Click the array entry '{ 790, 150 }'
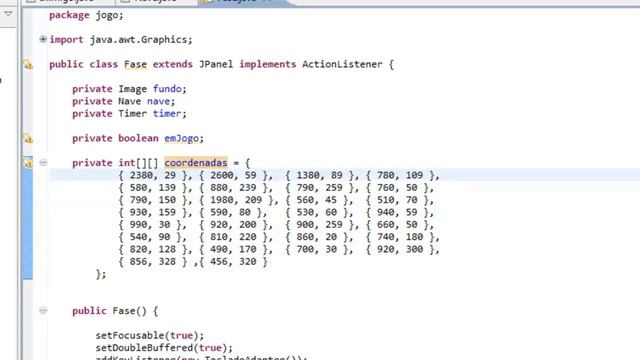This screenshot has width=640, height=360. [x=153, y=200]
